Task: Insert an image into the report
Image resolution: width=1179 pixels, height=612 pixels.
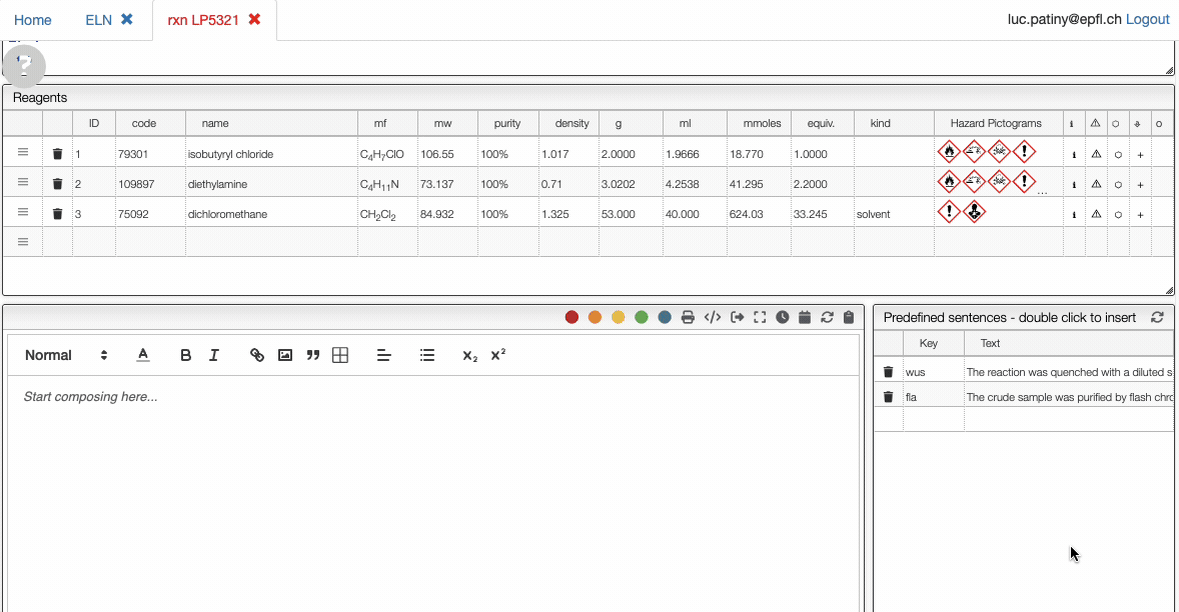Action: tap(285, 355)
